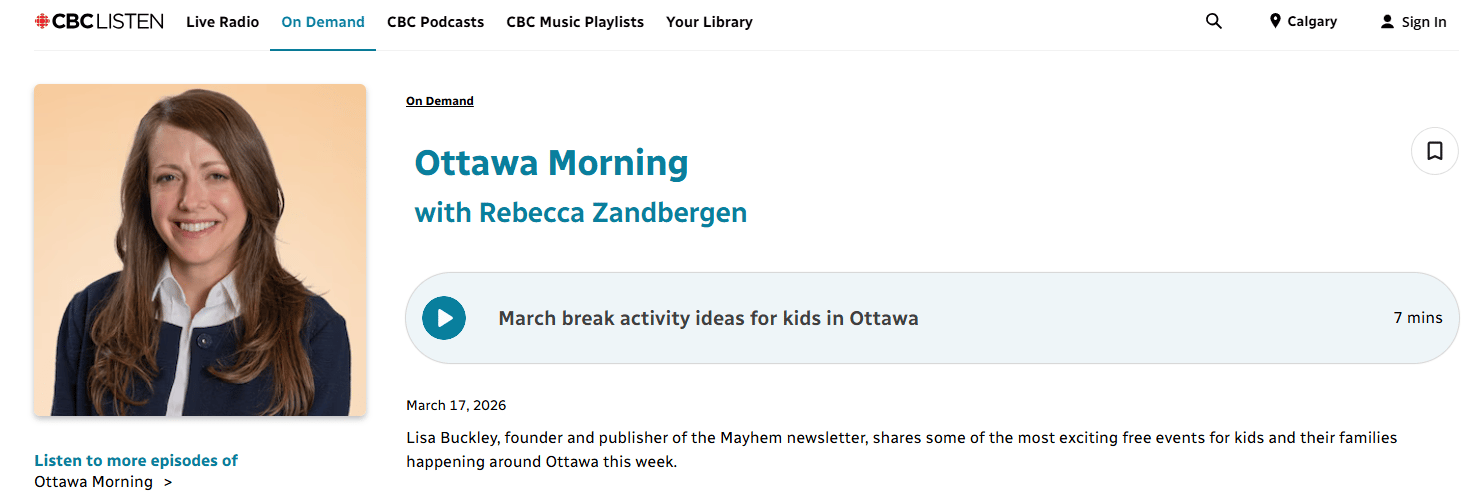Click the host portrait photo
The width and height of the screenshot is (1483, 503).
[x=200, y=250]
